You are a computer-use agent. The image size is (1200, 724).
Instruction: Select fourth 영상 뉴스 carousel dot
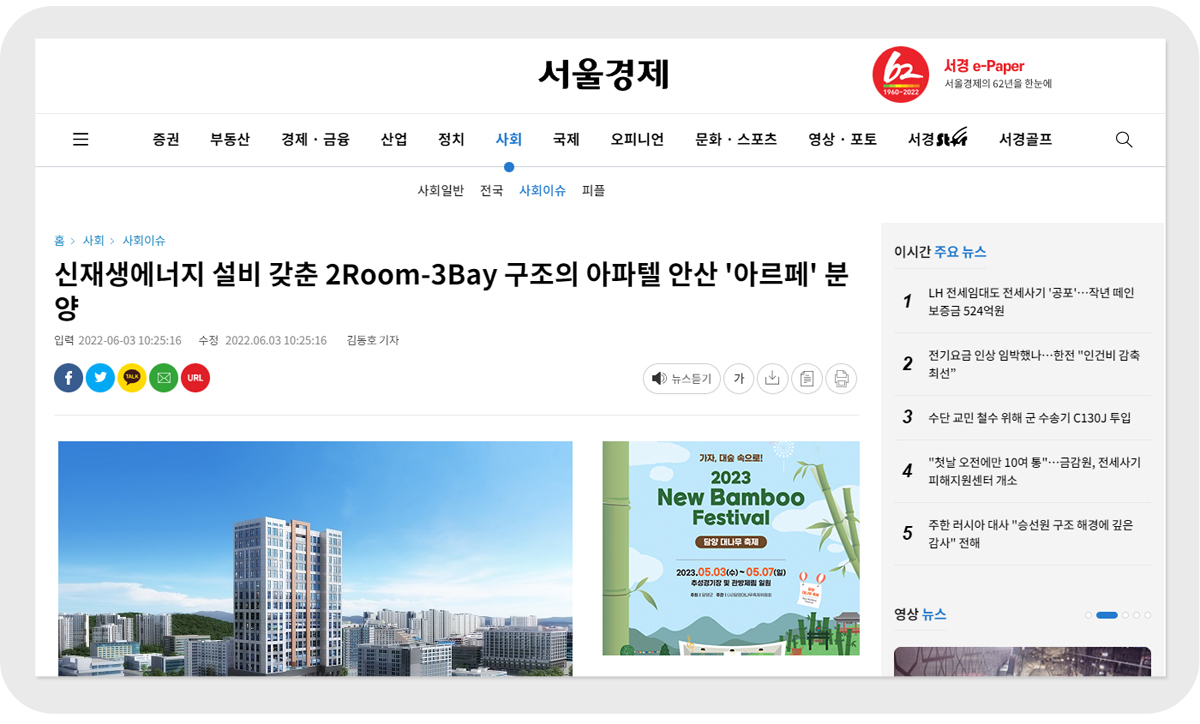click(x=1136, y=615)
